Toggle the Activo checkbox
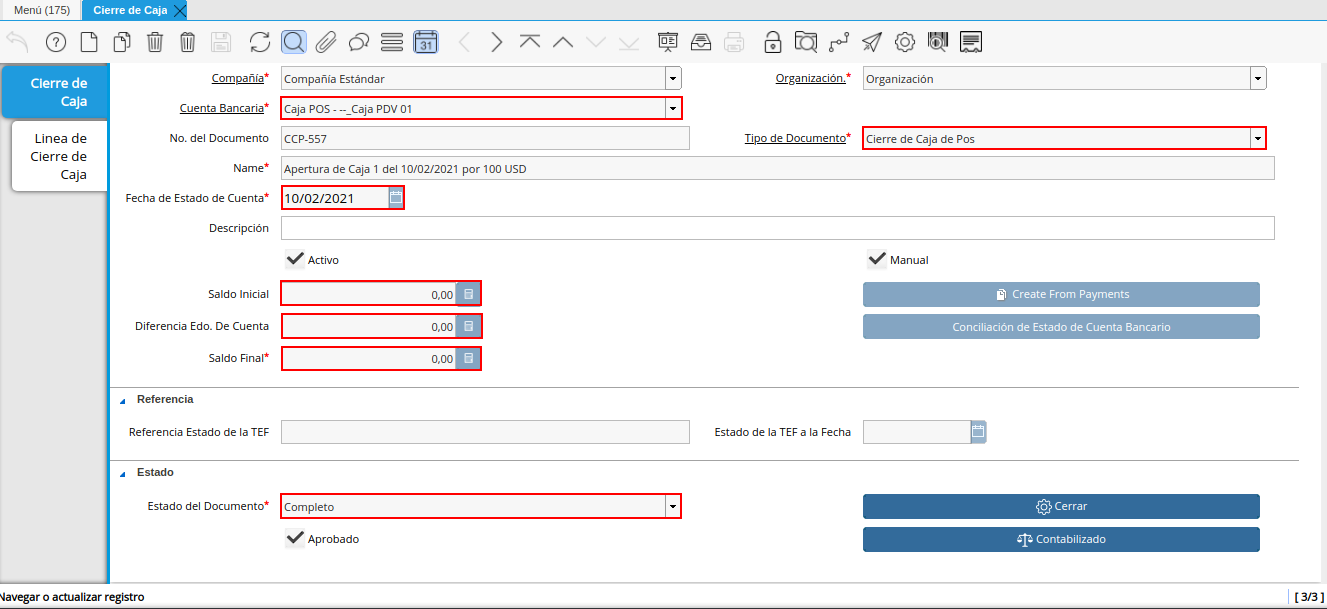 point(295,259)
